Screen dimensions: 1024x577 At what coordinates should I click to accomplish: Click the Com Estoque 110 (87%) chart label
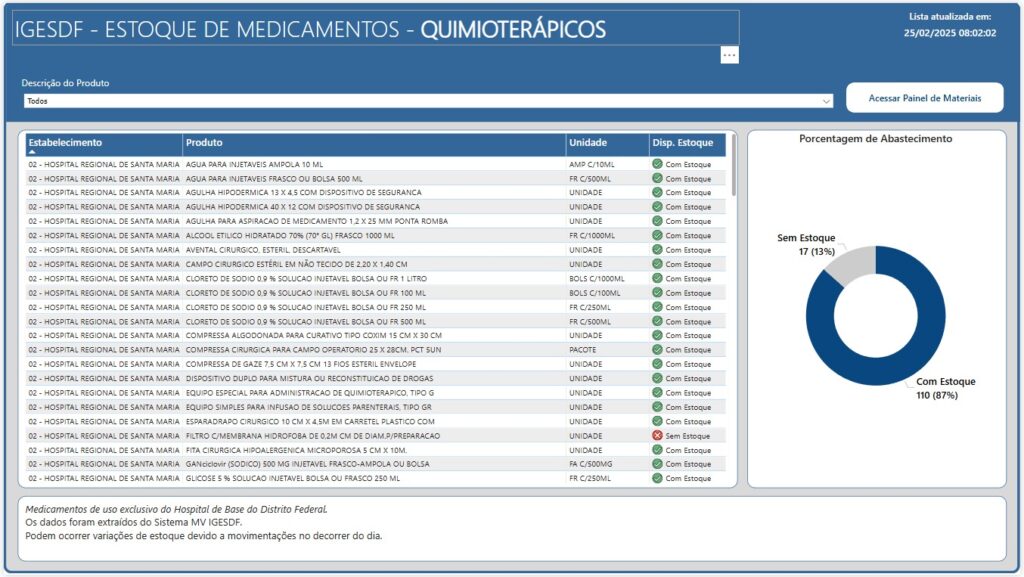pos(945,388)
